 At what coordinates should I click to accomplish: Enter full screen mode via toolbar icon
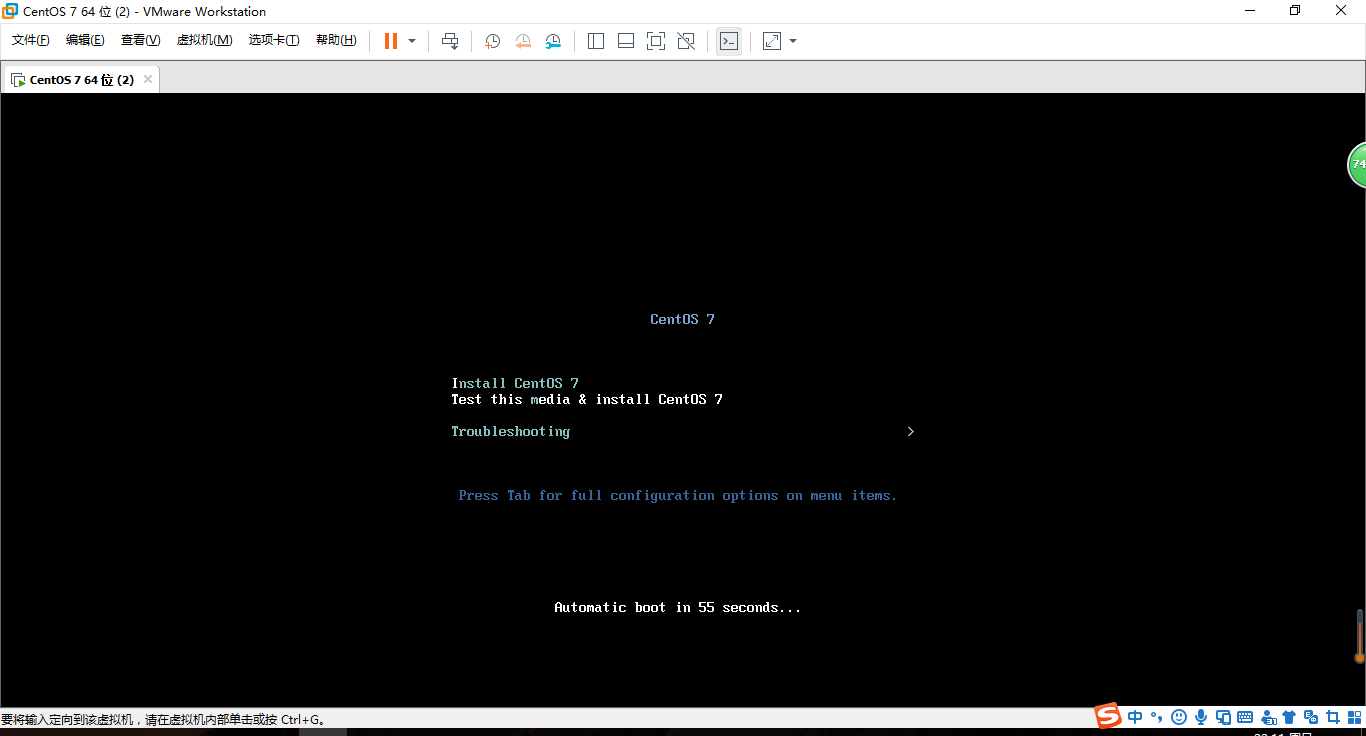pos(656,41)
